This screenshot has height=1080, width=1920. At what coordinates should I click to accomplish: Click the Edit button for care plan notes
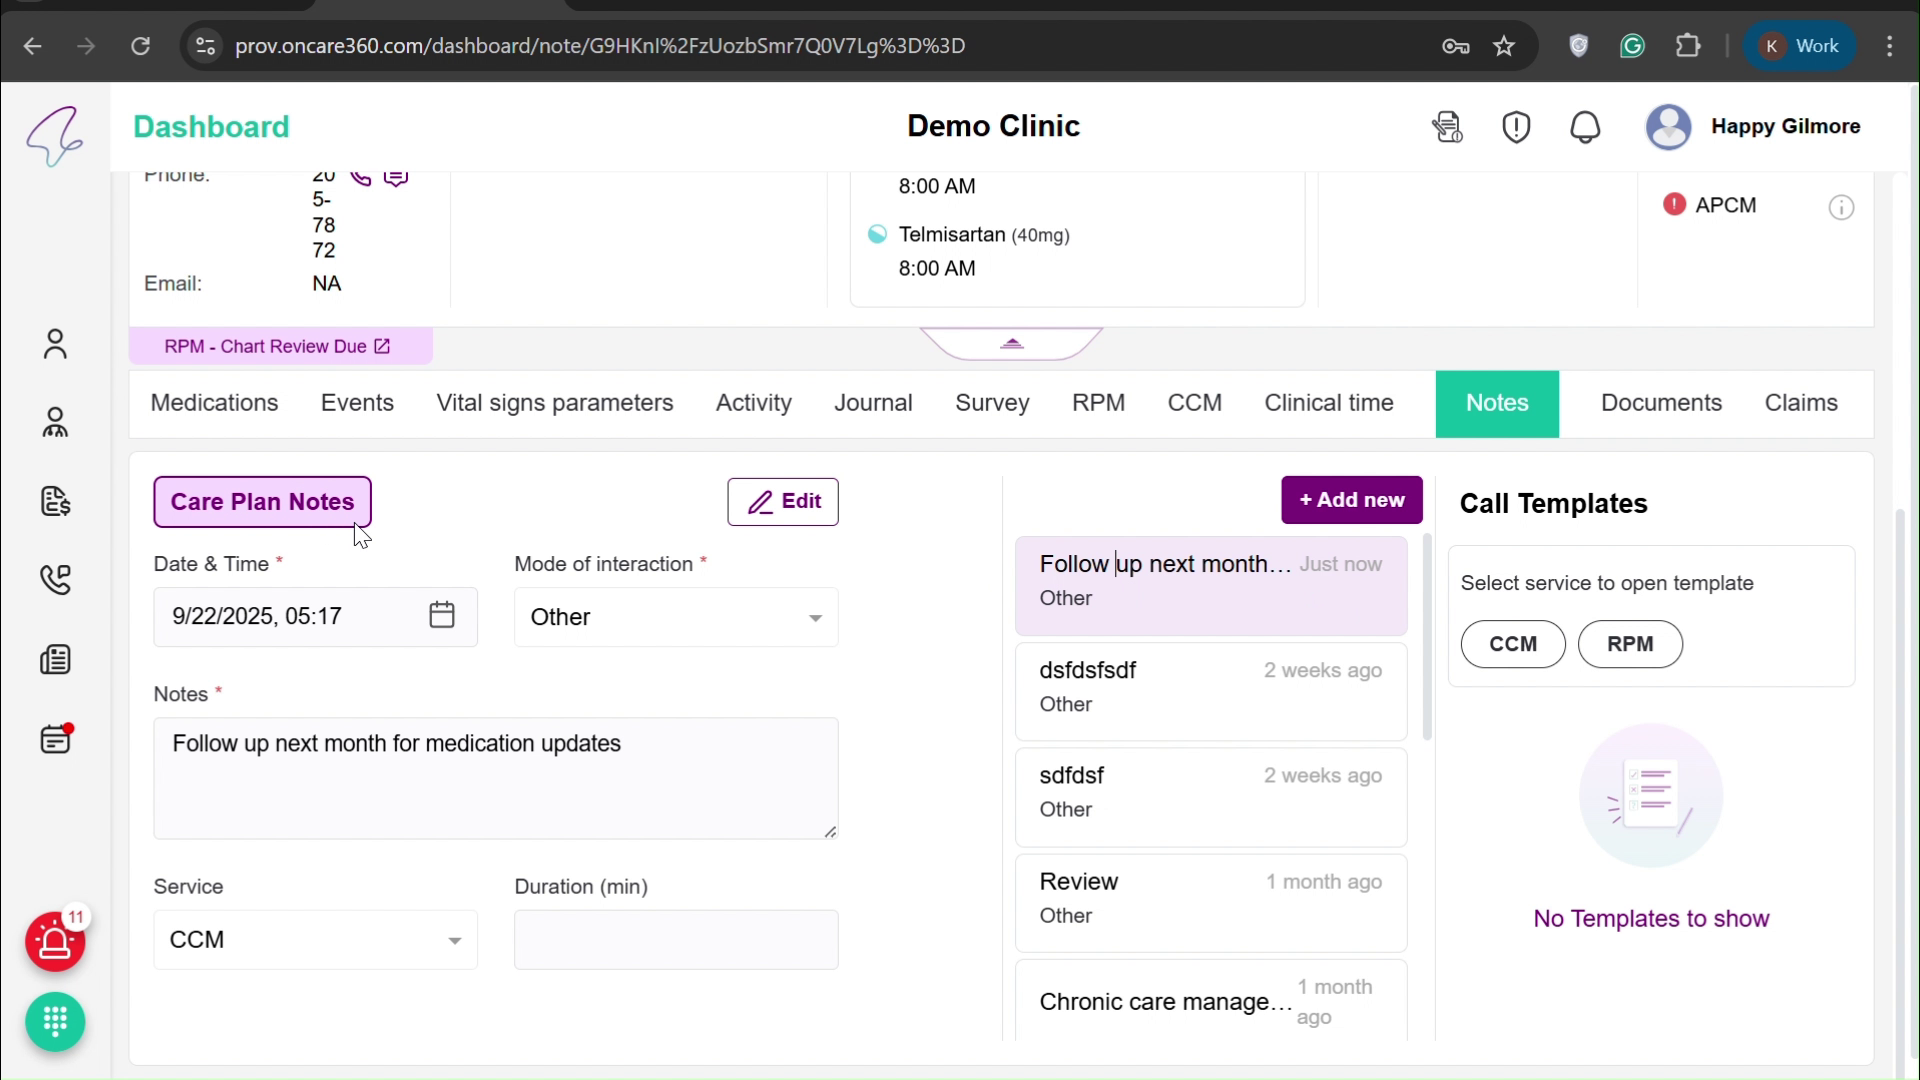(784, 501)
